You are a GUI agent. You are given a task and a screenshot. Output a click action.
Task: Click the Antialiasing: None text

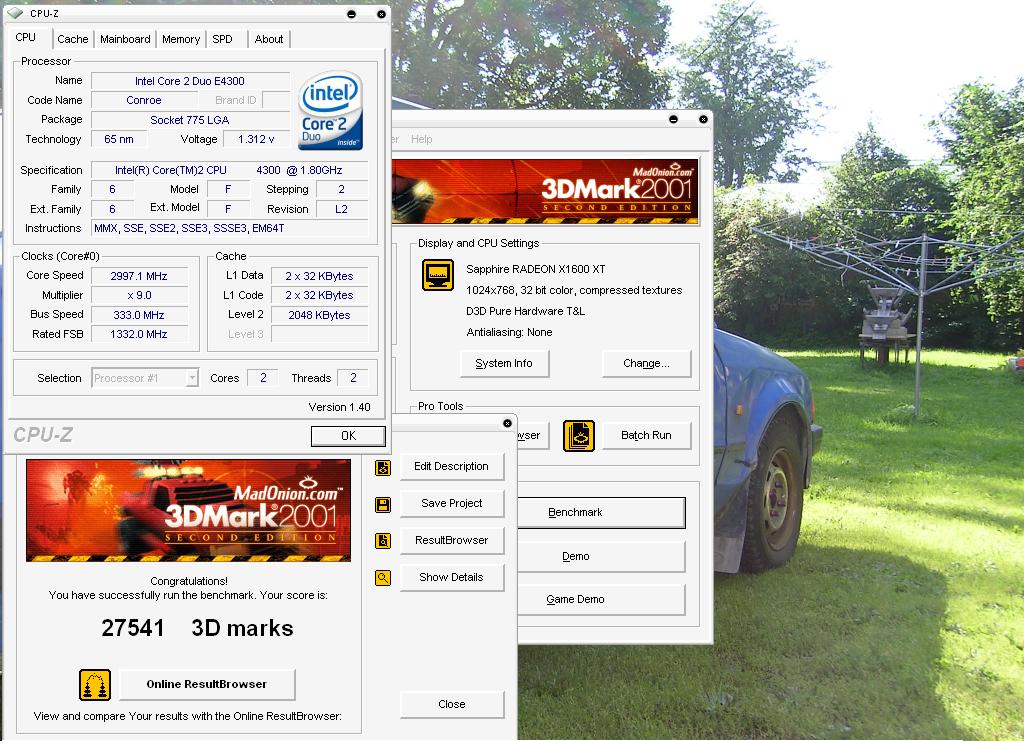(x=509, y=332)
